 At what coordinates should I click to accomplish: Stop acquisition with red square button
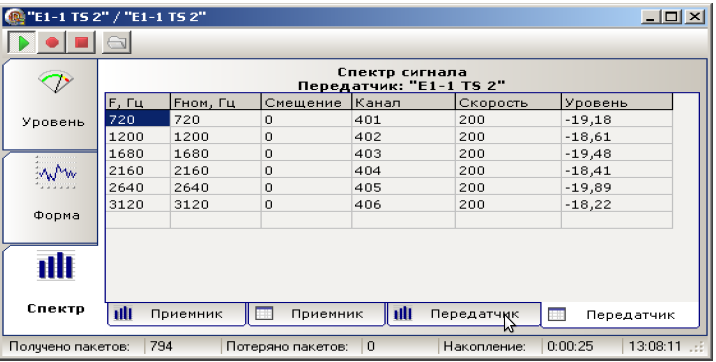pyautogui.click(x=81, y=42)
